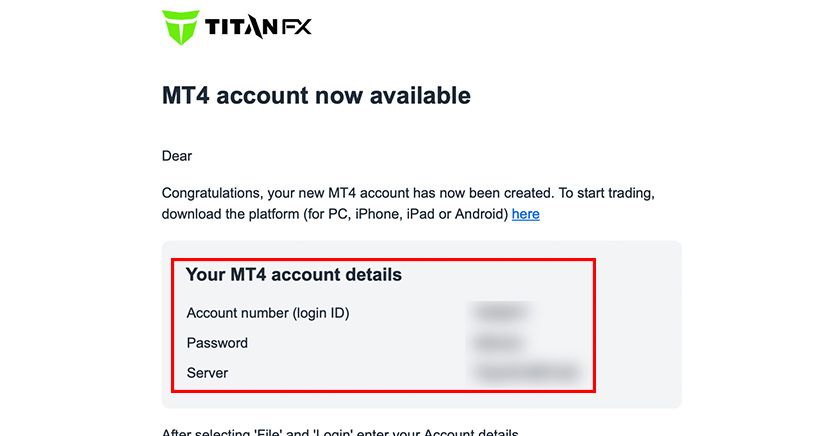Click the 'Your MT4 account details' heading
This screenshot has height=436, width=840.
(294, 274)
